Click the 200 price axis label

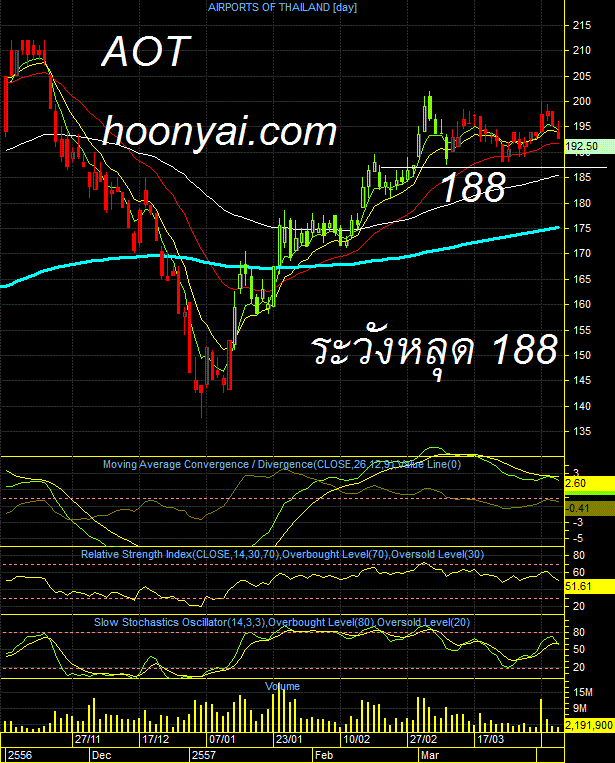pyautogui.click(x=582, y=101)
